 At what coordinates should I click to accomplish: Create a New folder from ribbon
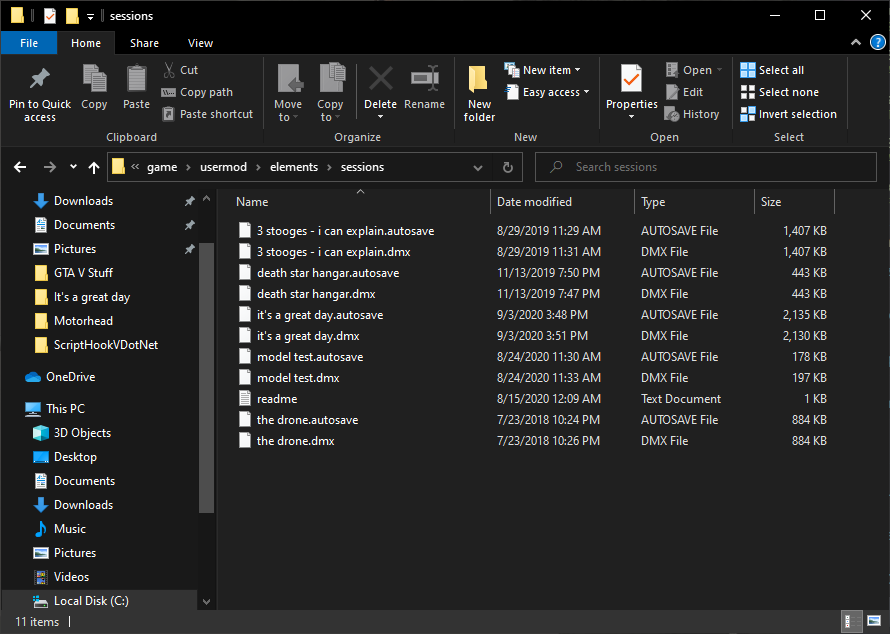tap(479, 93)
